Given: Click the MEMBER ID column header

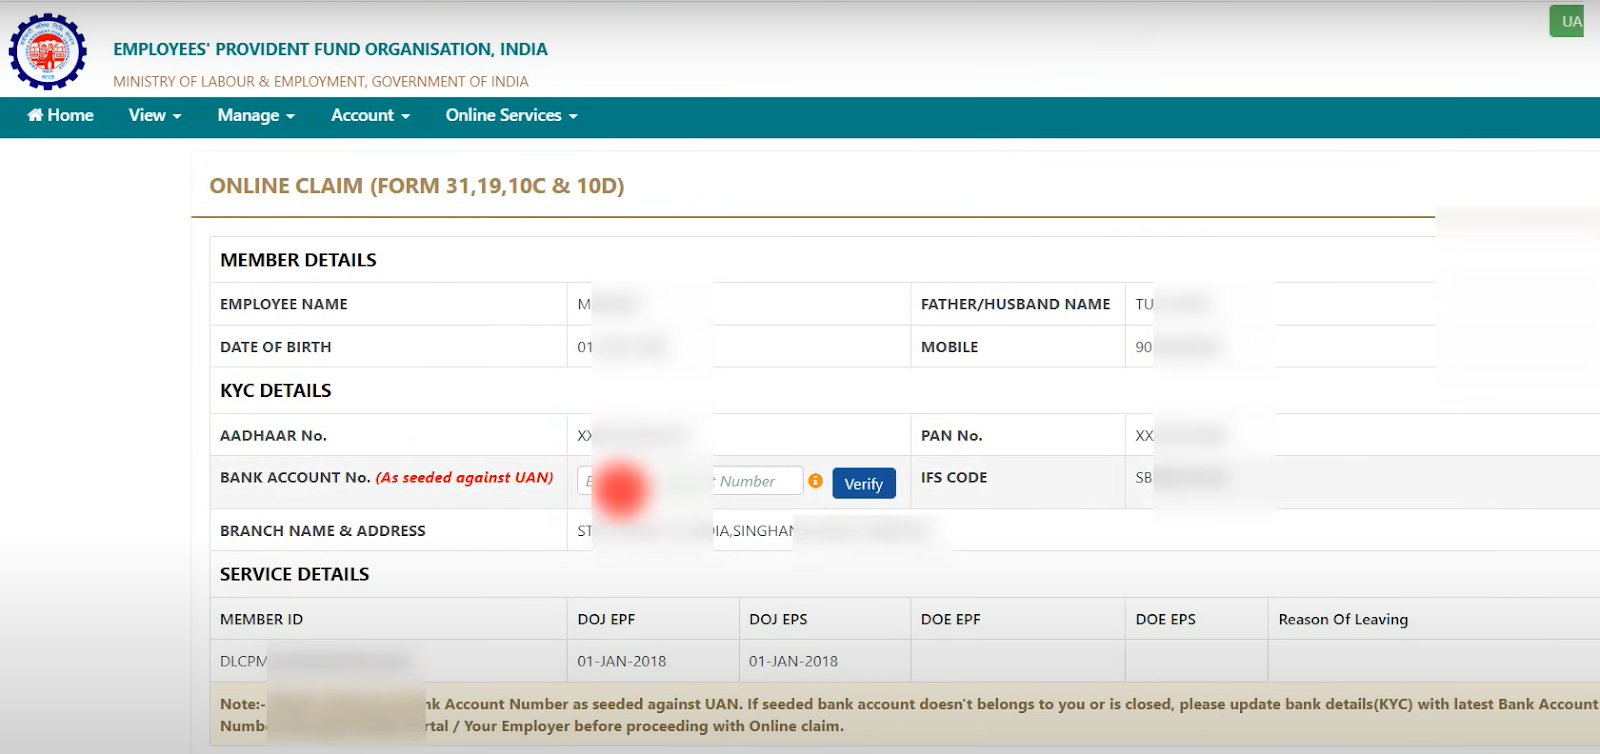Looking at the screenshot, I should click(x=262, y=619).
